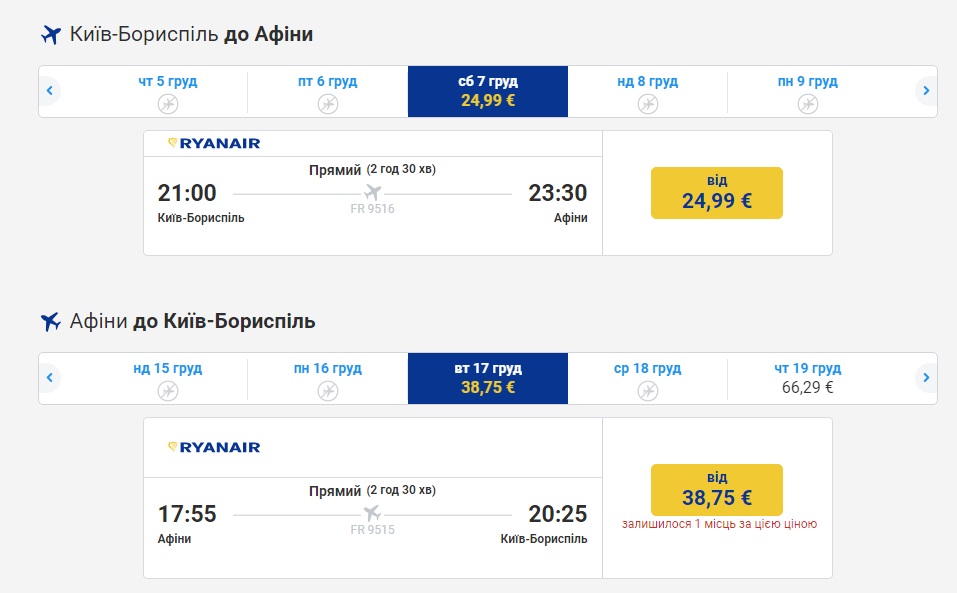Show later outbound dates with right arrow

click(x=926, y=91)
